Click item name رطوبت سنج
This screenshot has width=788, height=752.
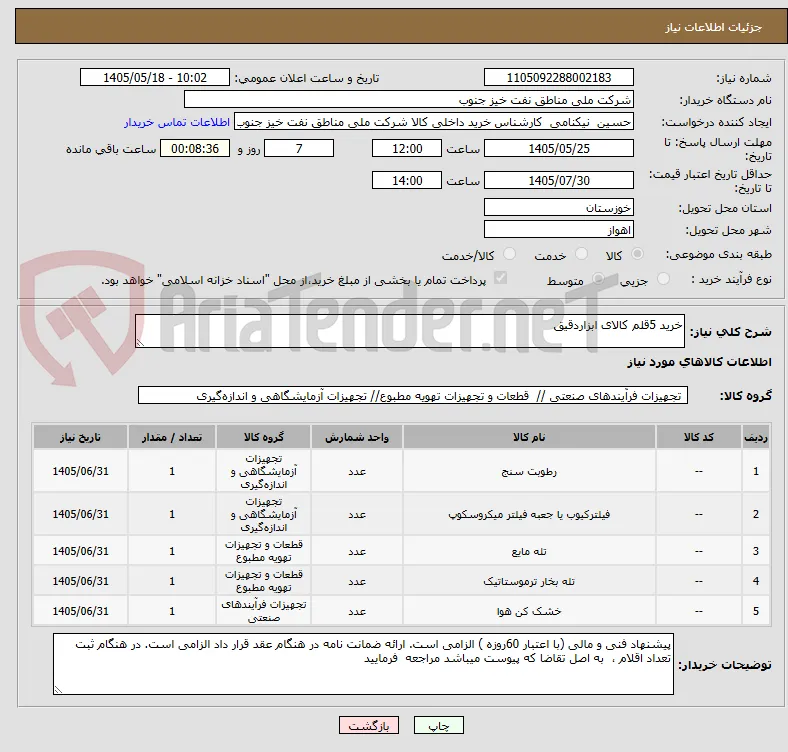tap(529, 472)
